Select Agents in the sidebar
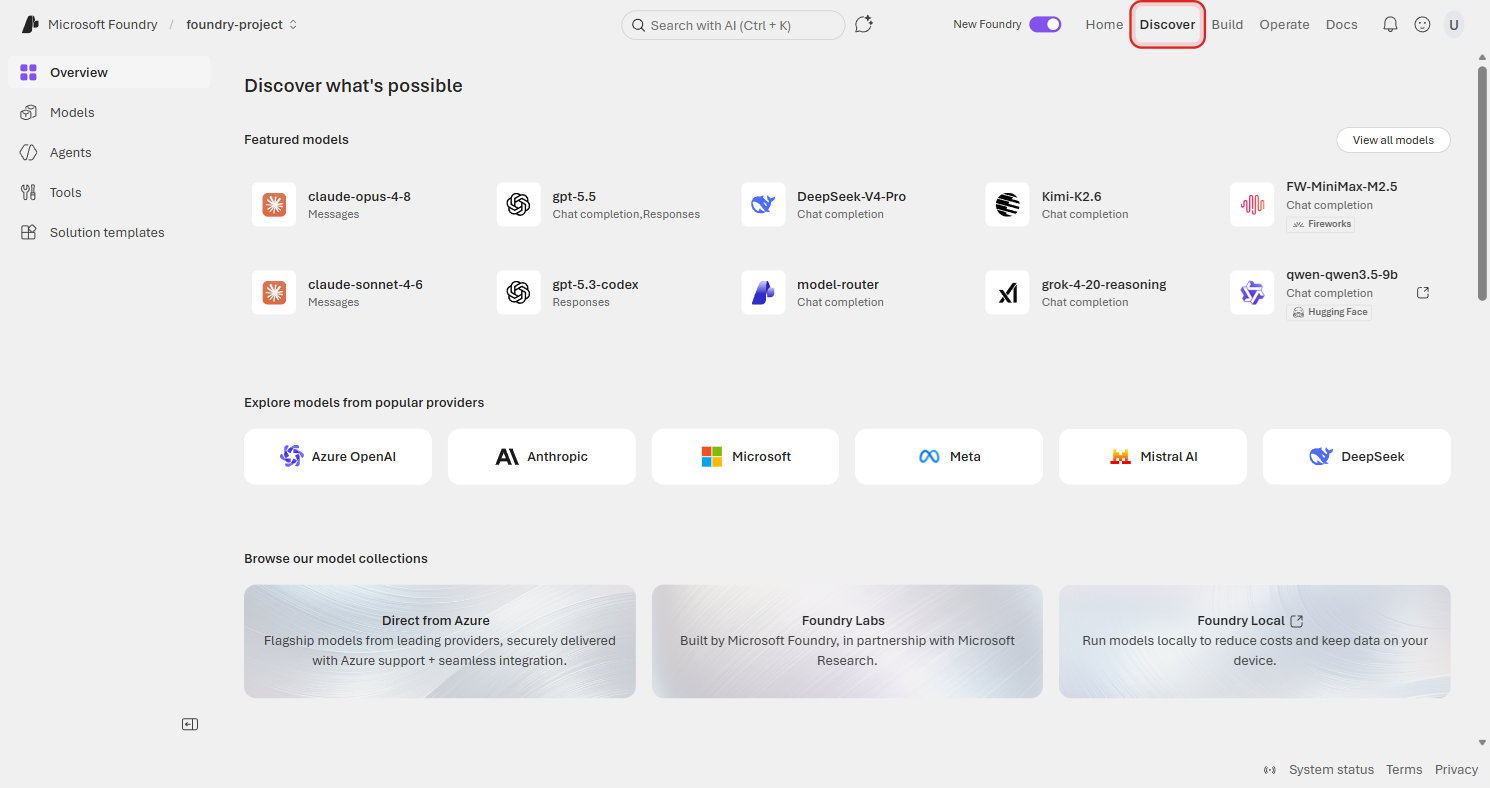Viewport: 1490px width, 788px height. (109, 152)
